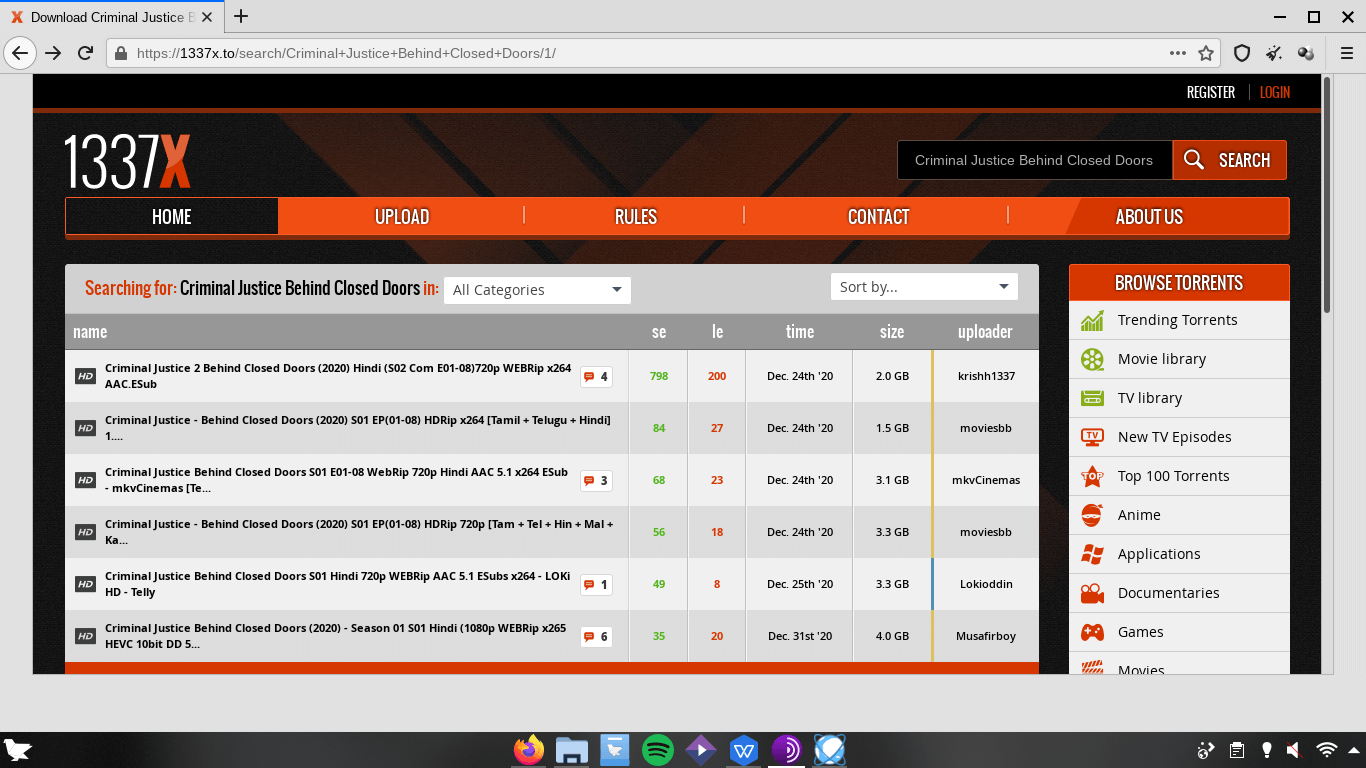1366x768 pixels.
Task: Open comments icon for krishh1337 torrent
Action: [596, 377]
